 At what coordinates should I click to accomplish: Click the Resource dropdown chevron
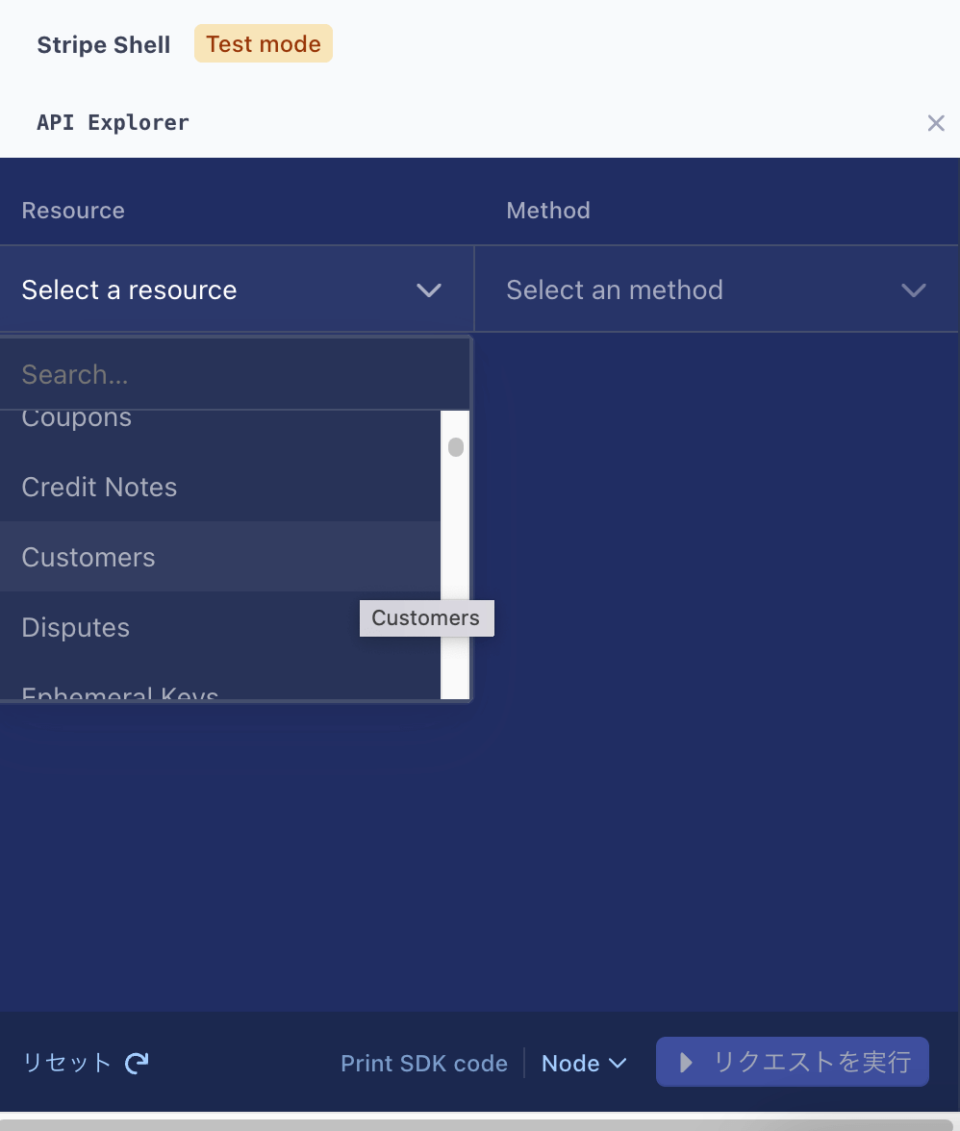[x=429, y=290]
